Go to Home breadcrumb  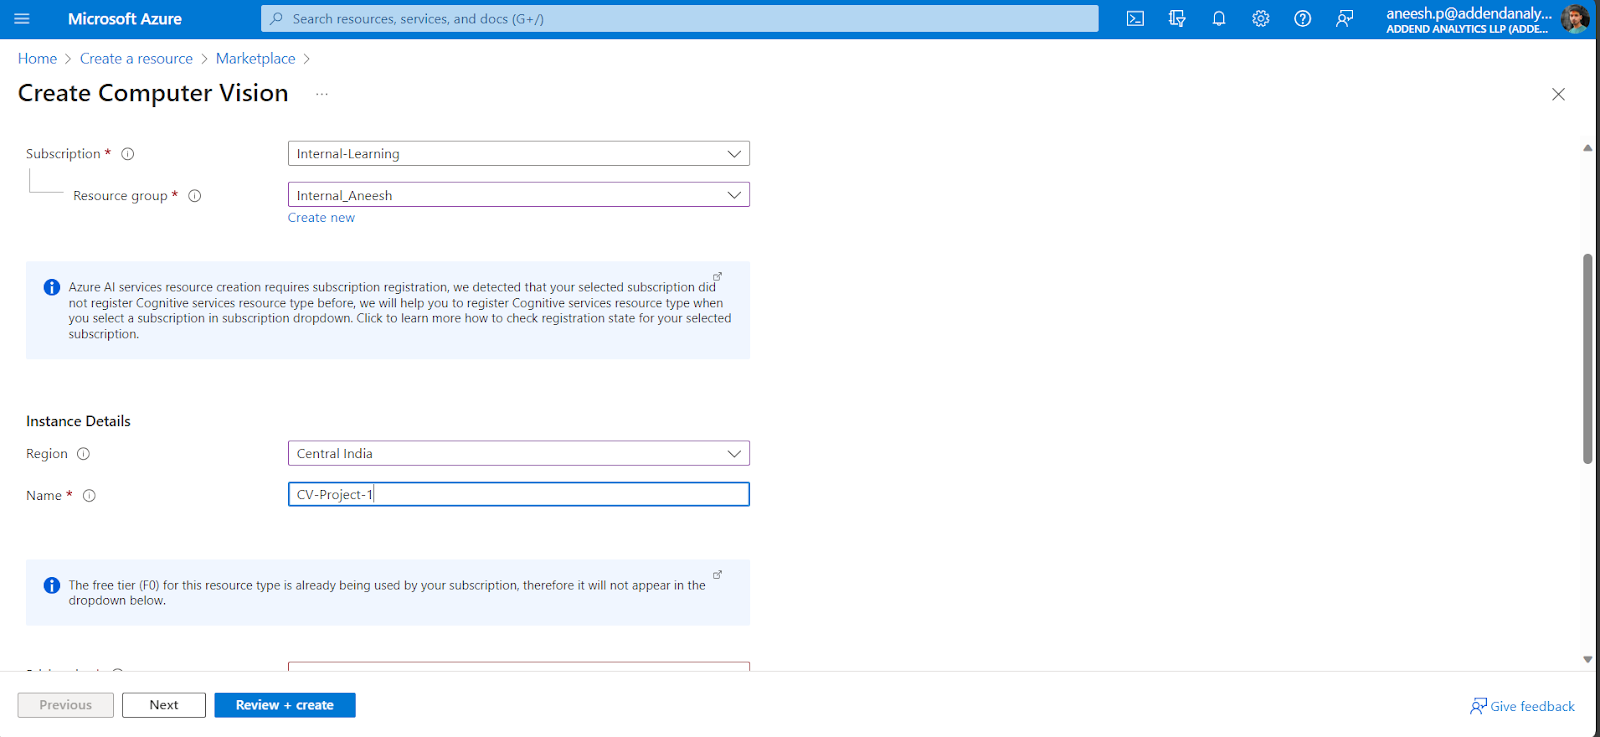click(37, 59)
